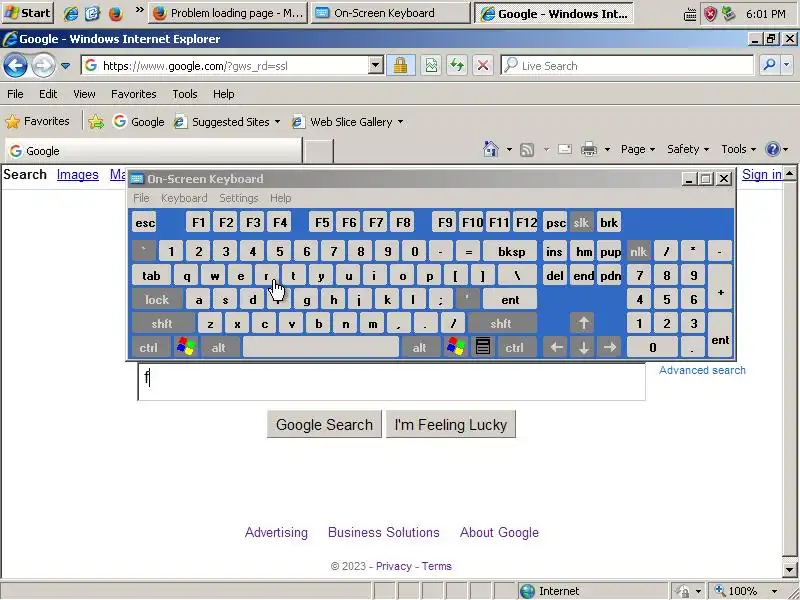
Task: Click the Images link on Google page
Action: click(x=78, y=174)
